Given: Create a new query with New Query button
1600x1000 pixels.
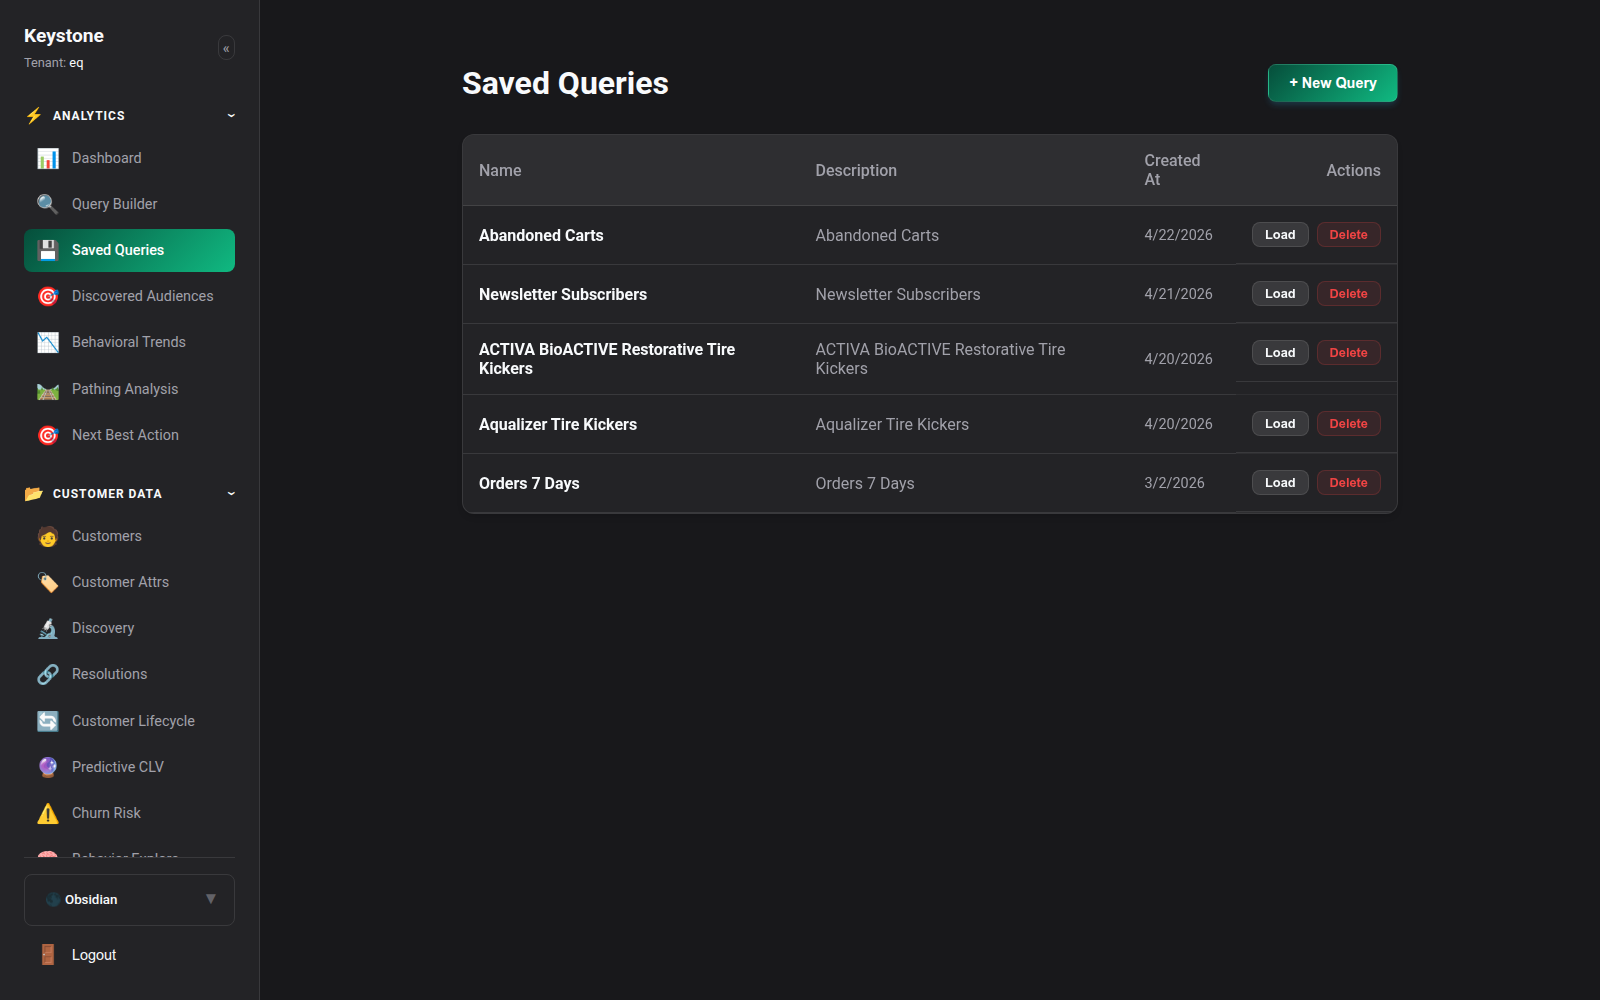Looking at the screenshot, I should [1332, 83].
